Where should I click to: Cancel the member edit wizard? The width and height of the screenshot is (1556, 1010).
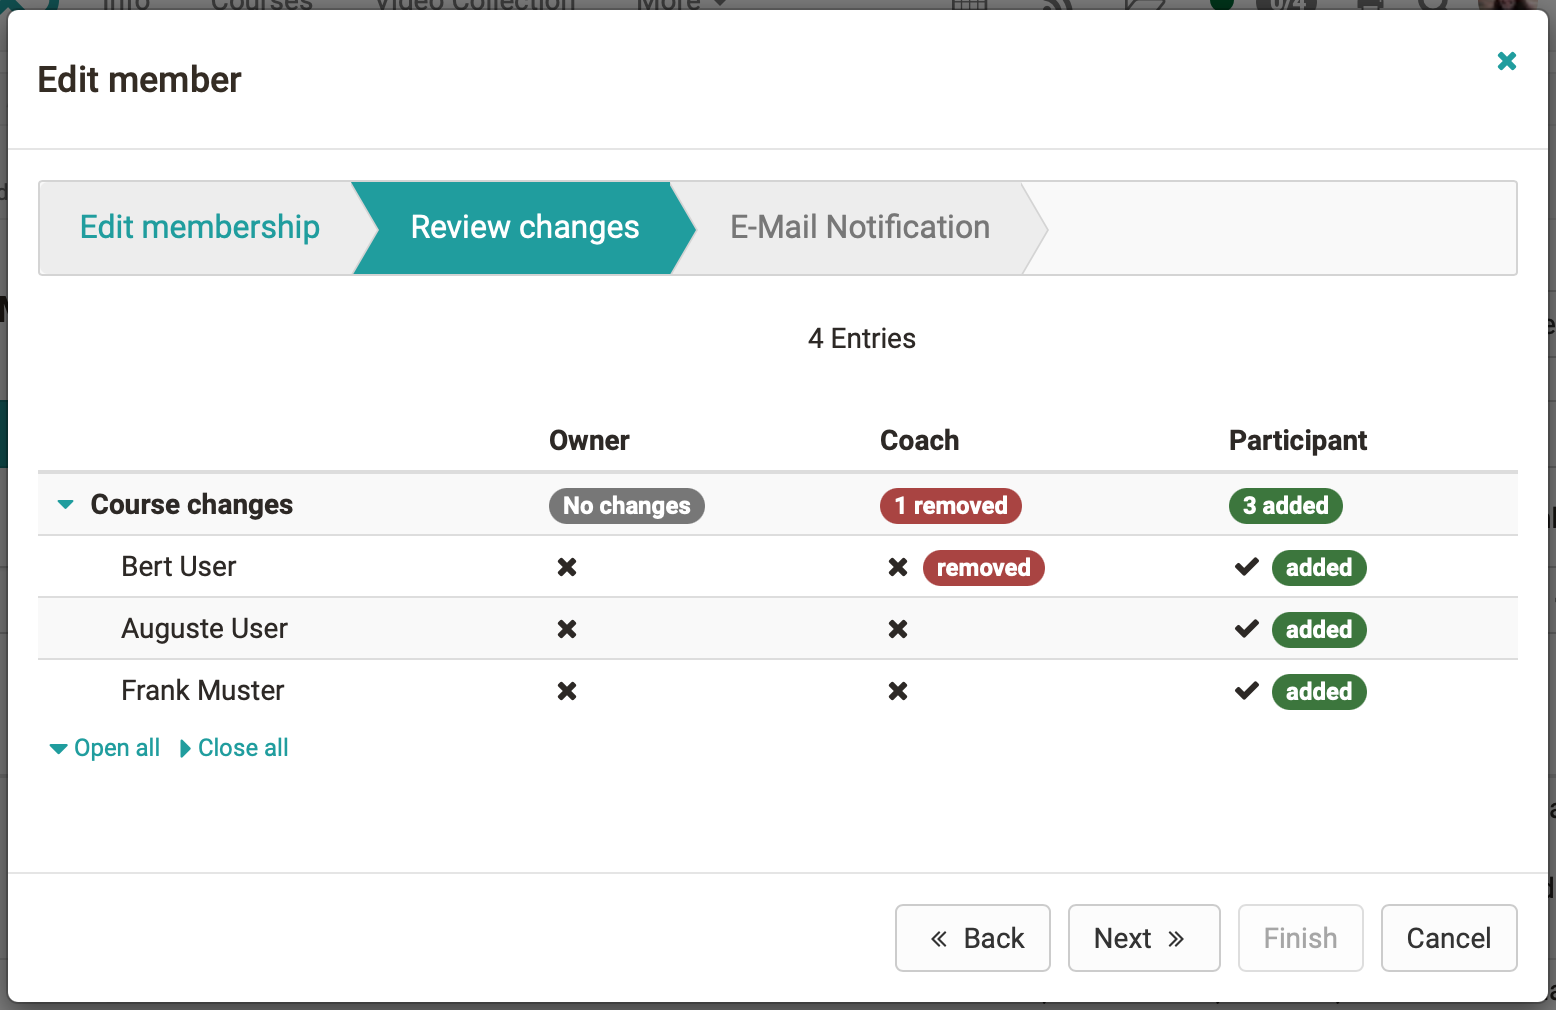[1448, 938]
